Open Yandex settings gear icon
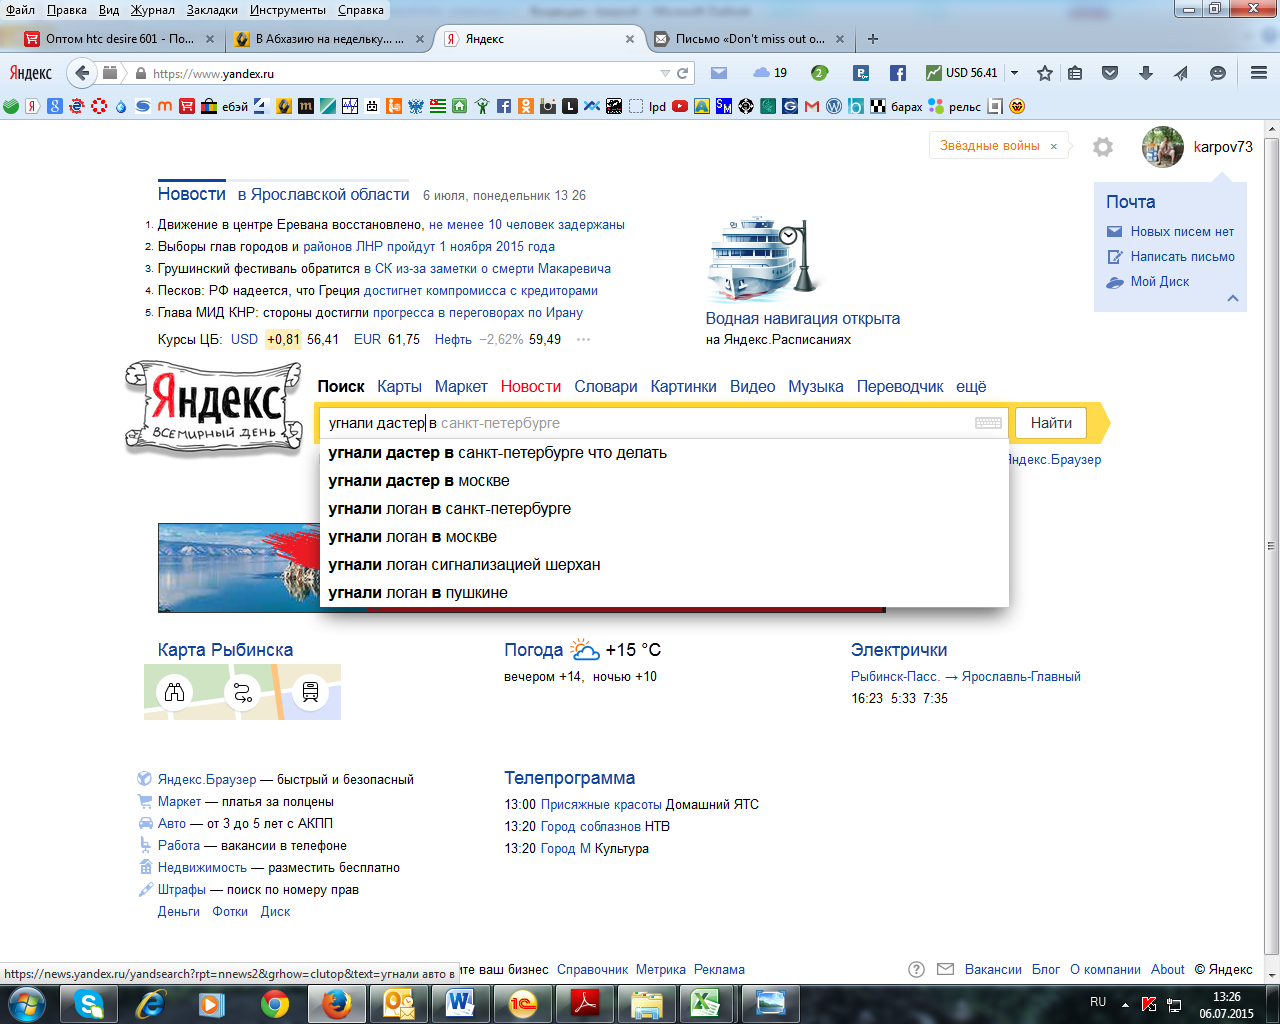 1103,147
